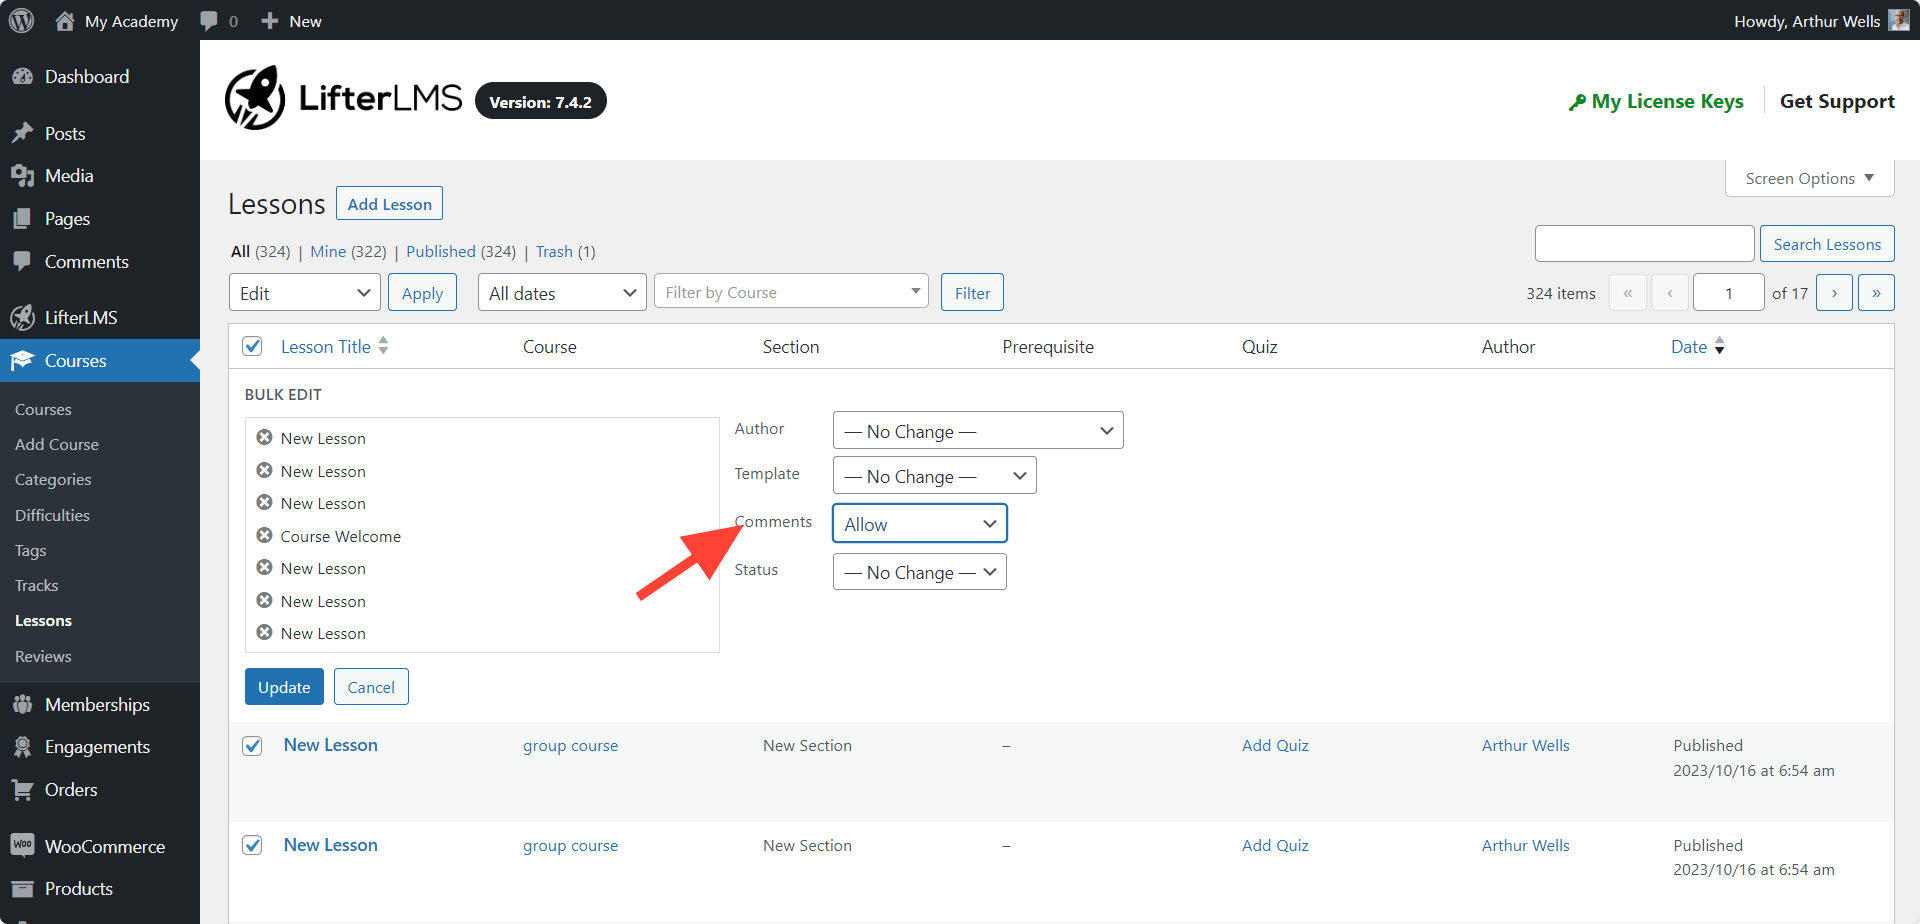
Task: Show the Mine (322) lessons view
Action: tap(348, 252)
